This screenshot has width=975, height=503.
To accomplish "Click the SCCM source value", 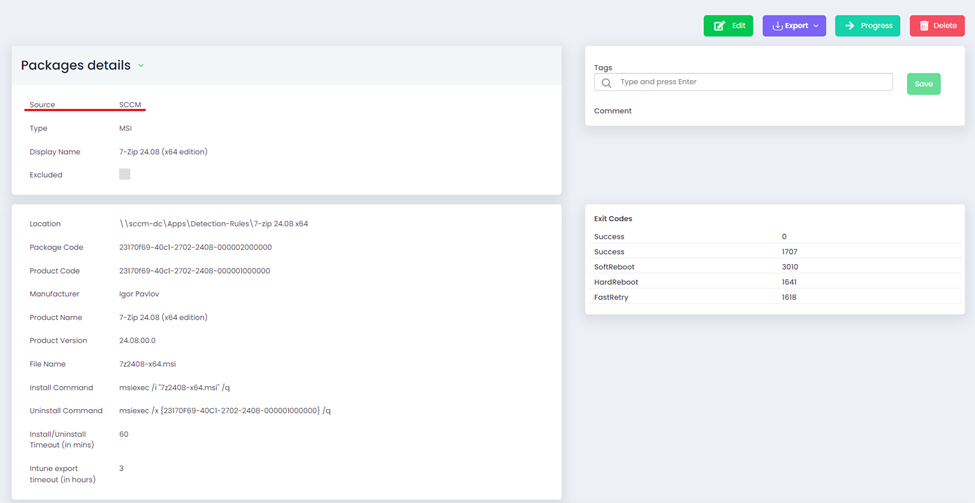I will click(130, 105).
